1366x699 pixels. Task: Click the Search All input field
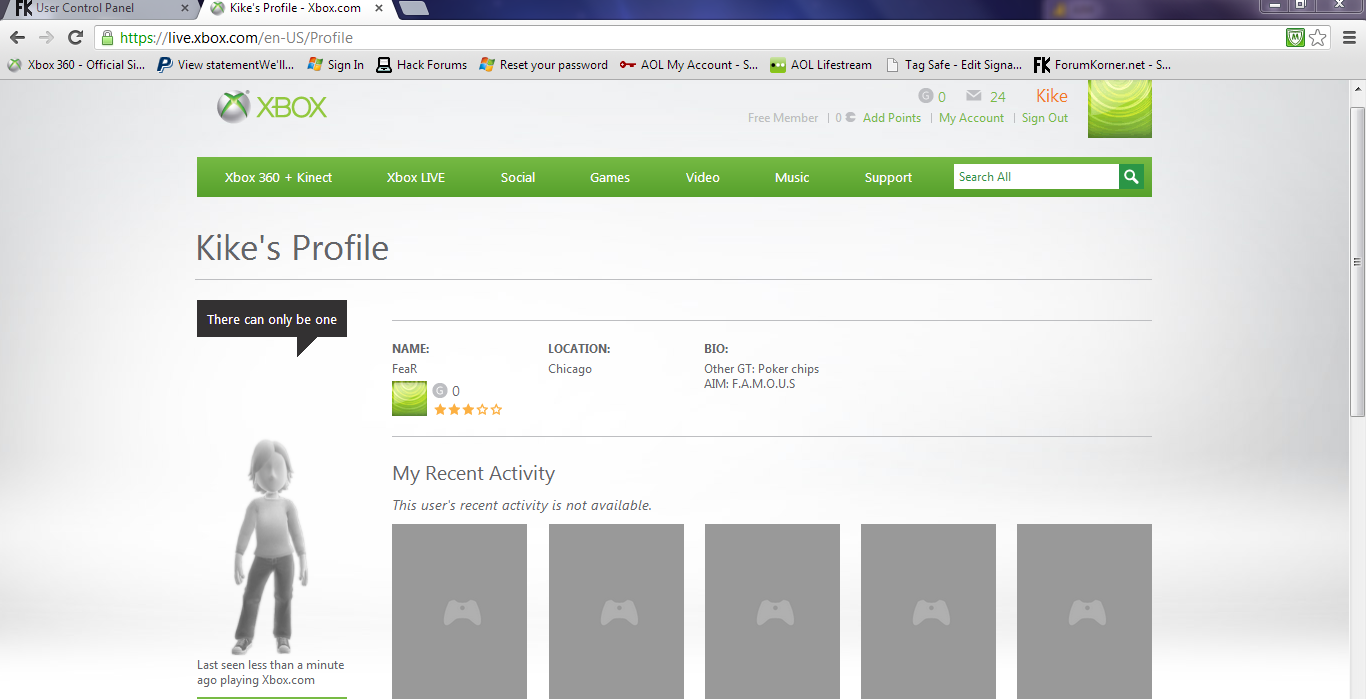[x=1036, y=177]
